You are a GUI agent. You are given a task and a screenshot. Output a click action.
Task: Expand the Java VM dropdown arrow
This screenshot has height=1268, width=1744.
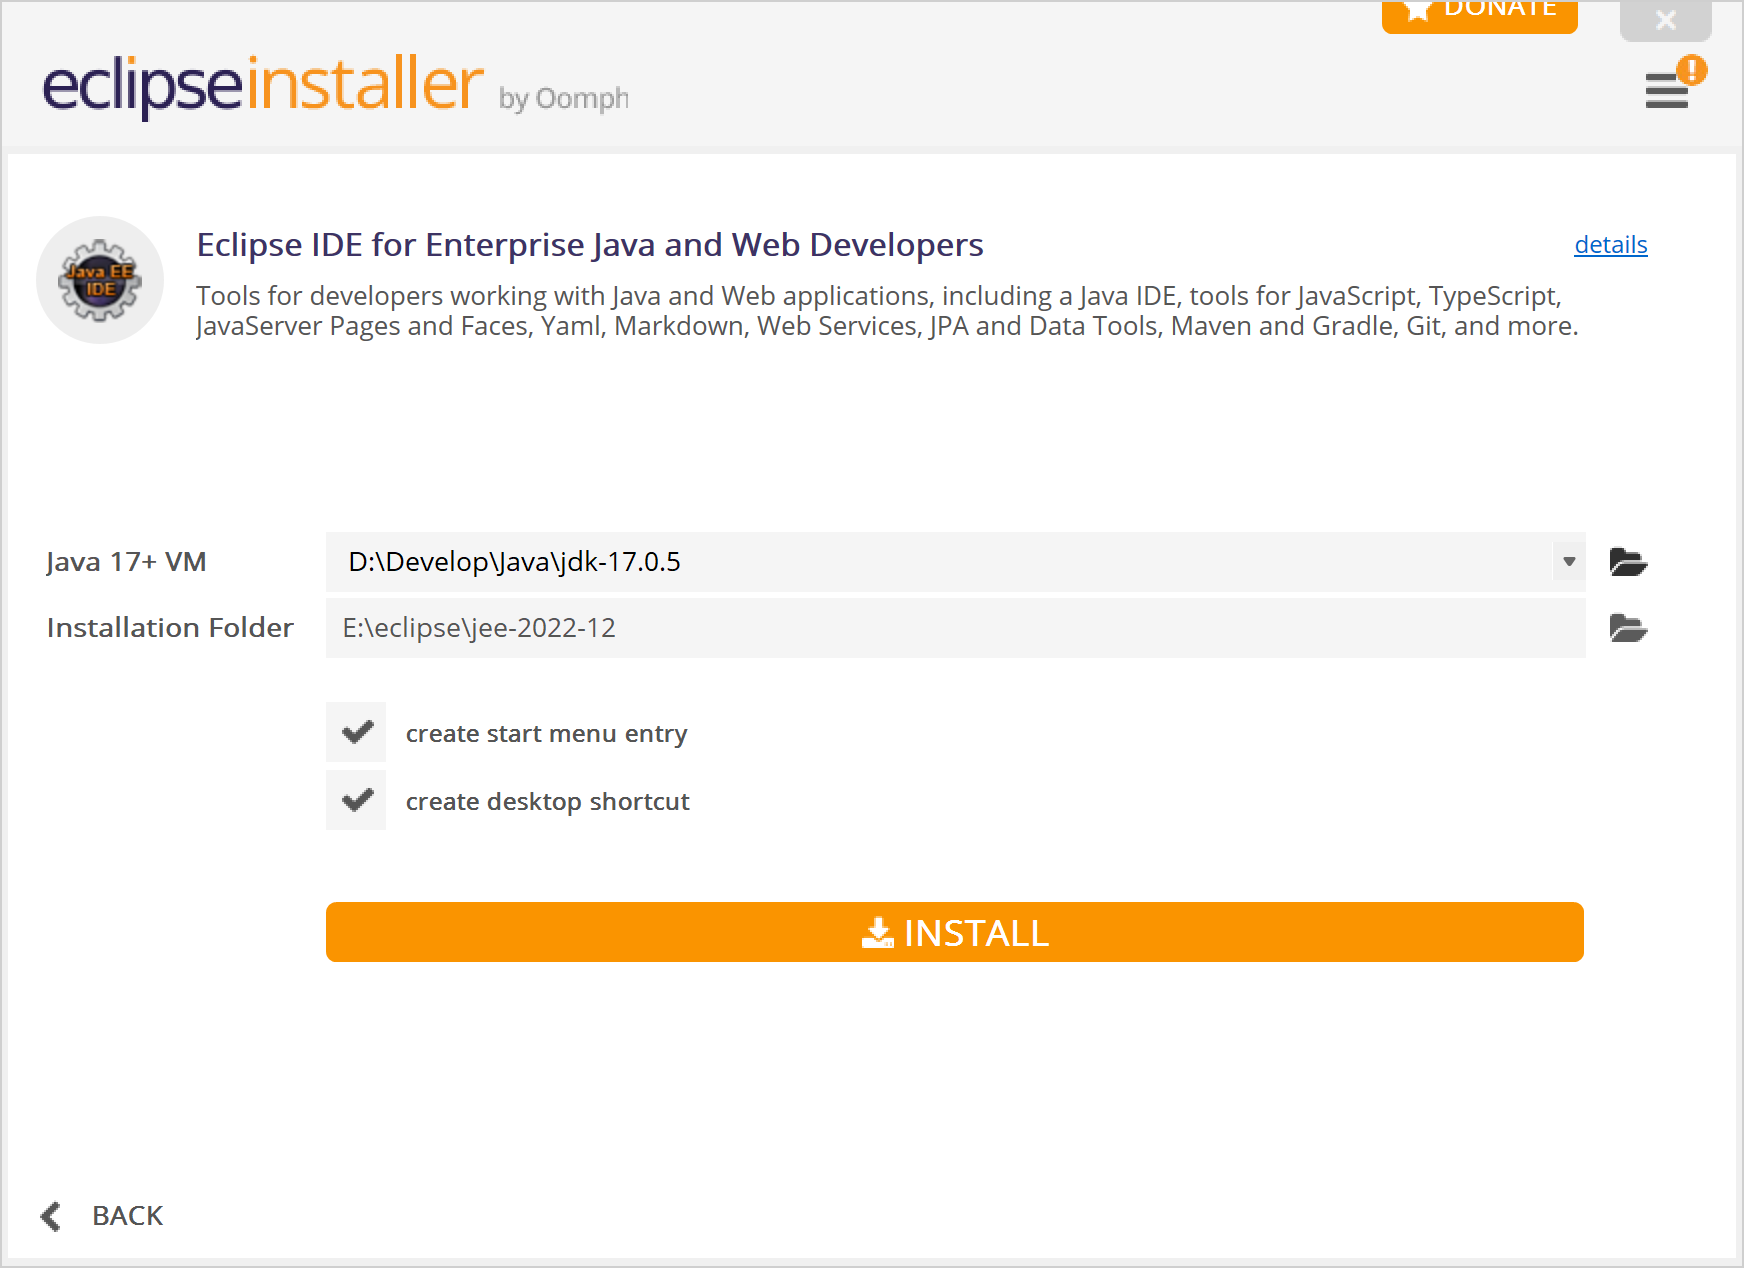[x=1569, y=562]
